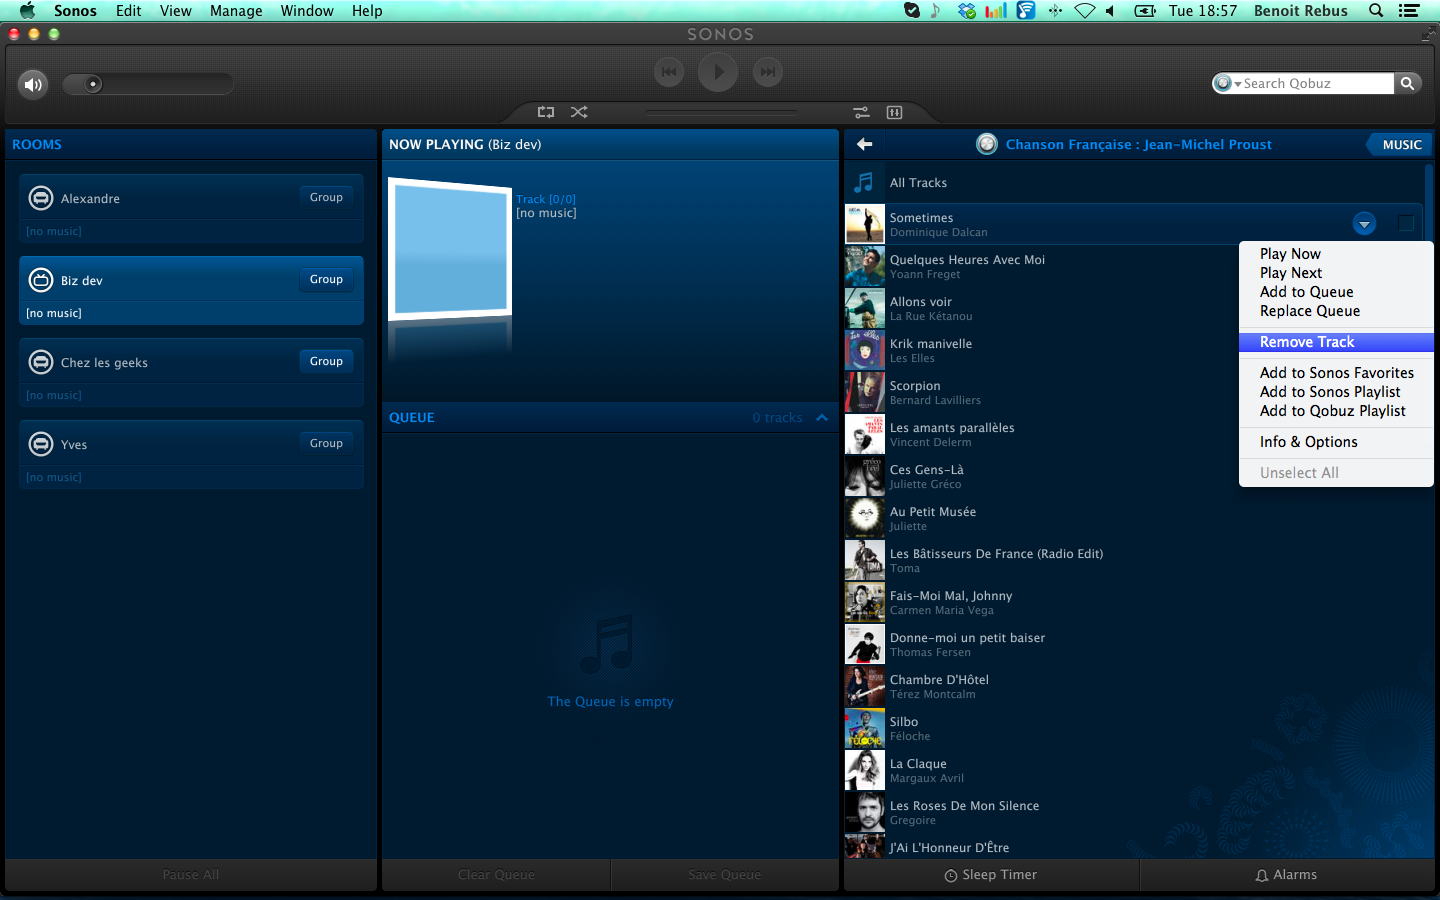The height and width of the screenshot is (900, 1440).
Task: Toggle shuffle mode icon
Action: [579, 112]
